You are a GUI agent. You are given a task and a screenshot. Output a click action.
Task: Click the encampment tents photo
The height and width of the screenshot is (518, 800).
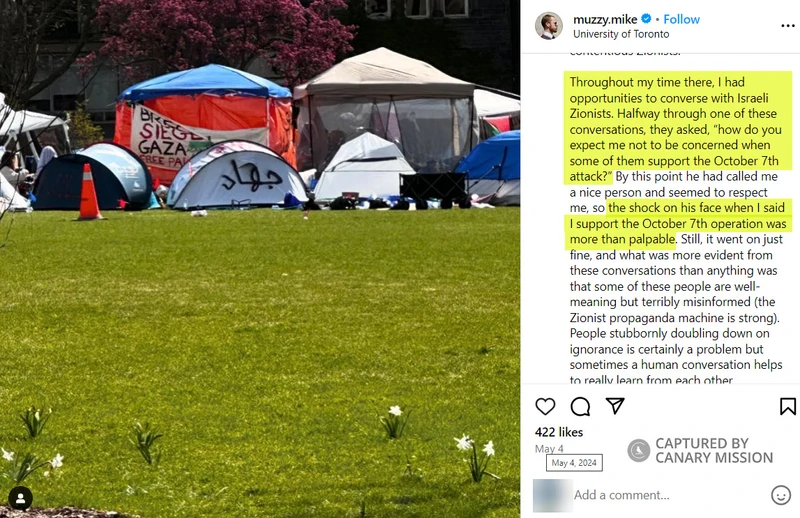(x=260, y=259)
